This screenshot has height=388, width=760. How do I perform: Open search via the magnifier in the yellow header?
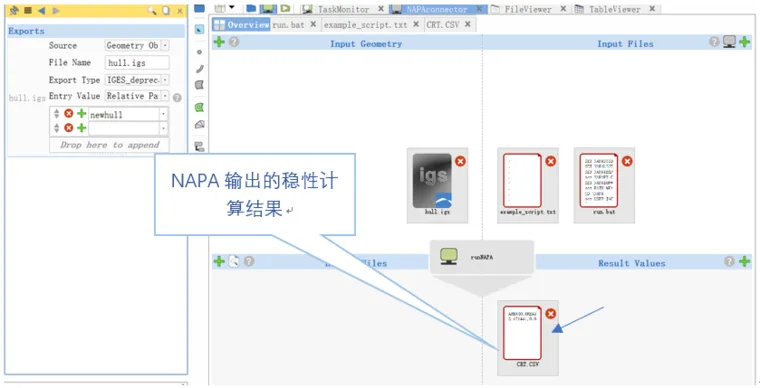pos(152,10)
